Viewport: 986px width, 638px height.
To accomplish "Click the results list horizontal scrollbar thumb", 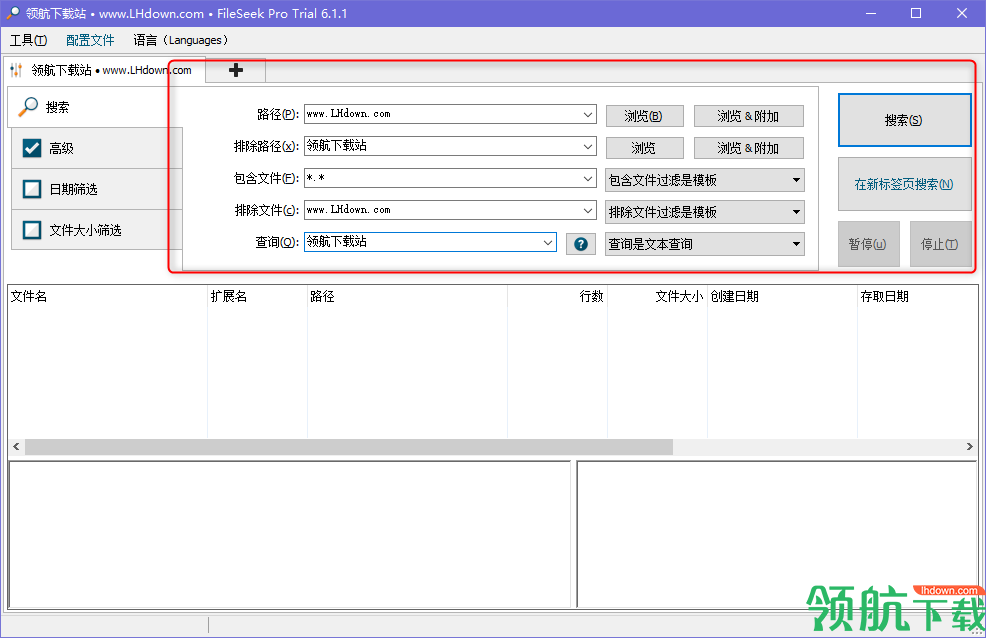I will pyautogui.click(x=349, y=446).
